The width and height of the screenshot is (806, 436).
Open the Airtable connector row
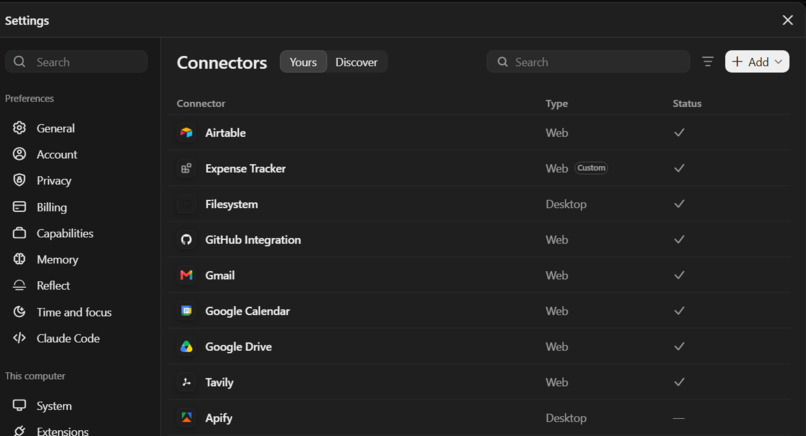[x=479, y=133]
